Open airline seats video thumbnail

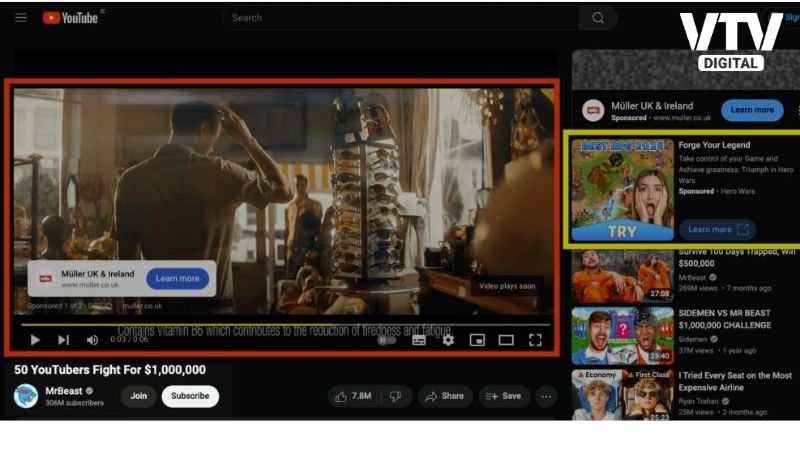coord(622,395)
